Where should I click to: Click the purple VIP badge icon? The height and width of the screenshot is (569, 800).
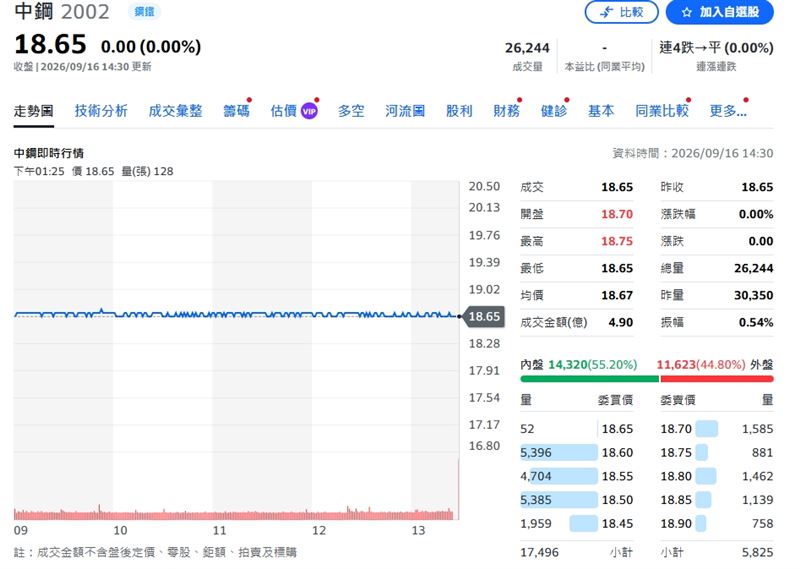point(309,111)
